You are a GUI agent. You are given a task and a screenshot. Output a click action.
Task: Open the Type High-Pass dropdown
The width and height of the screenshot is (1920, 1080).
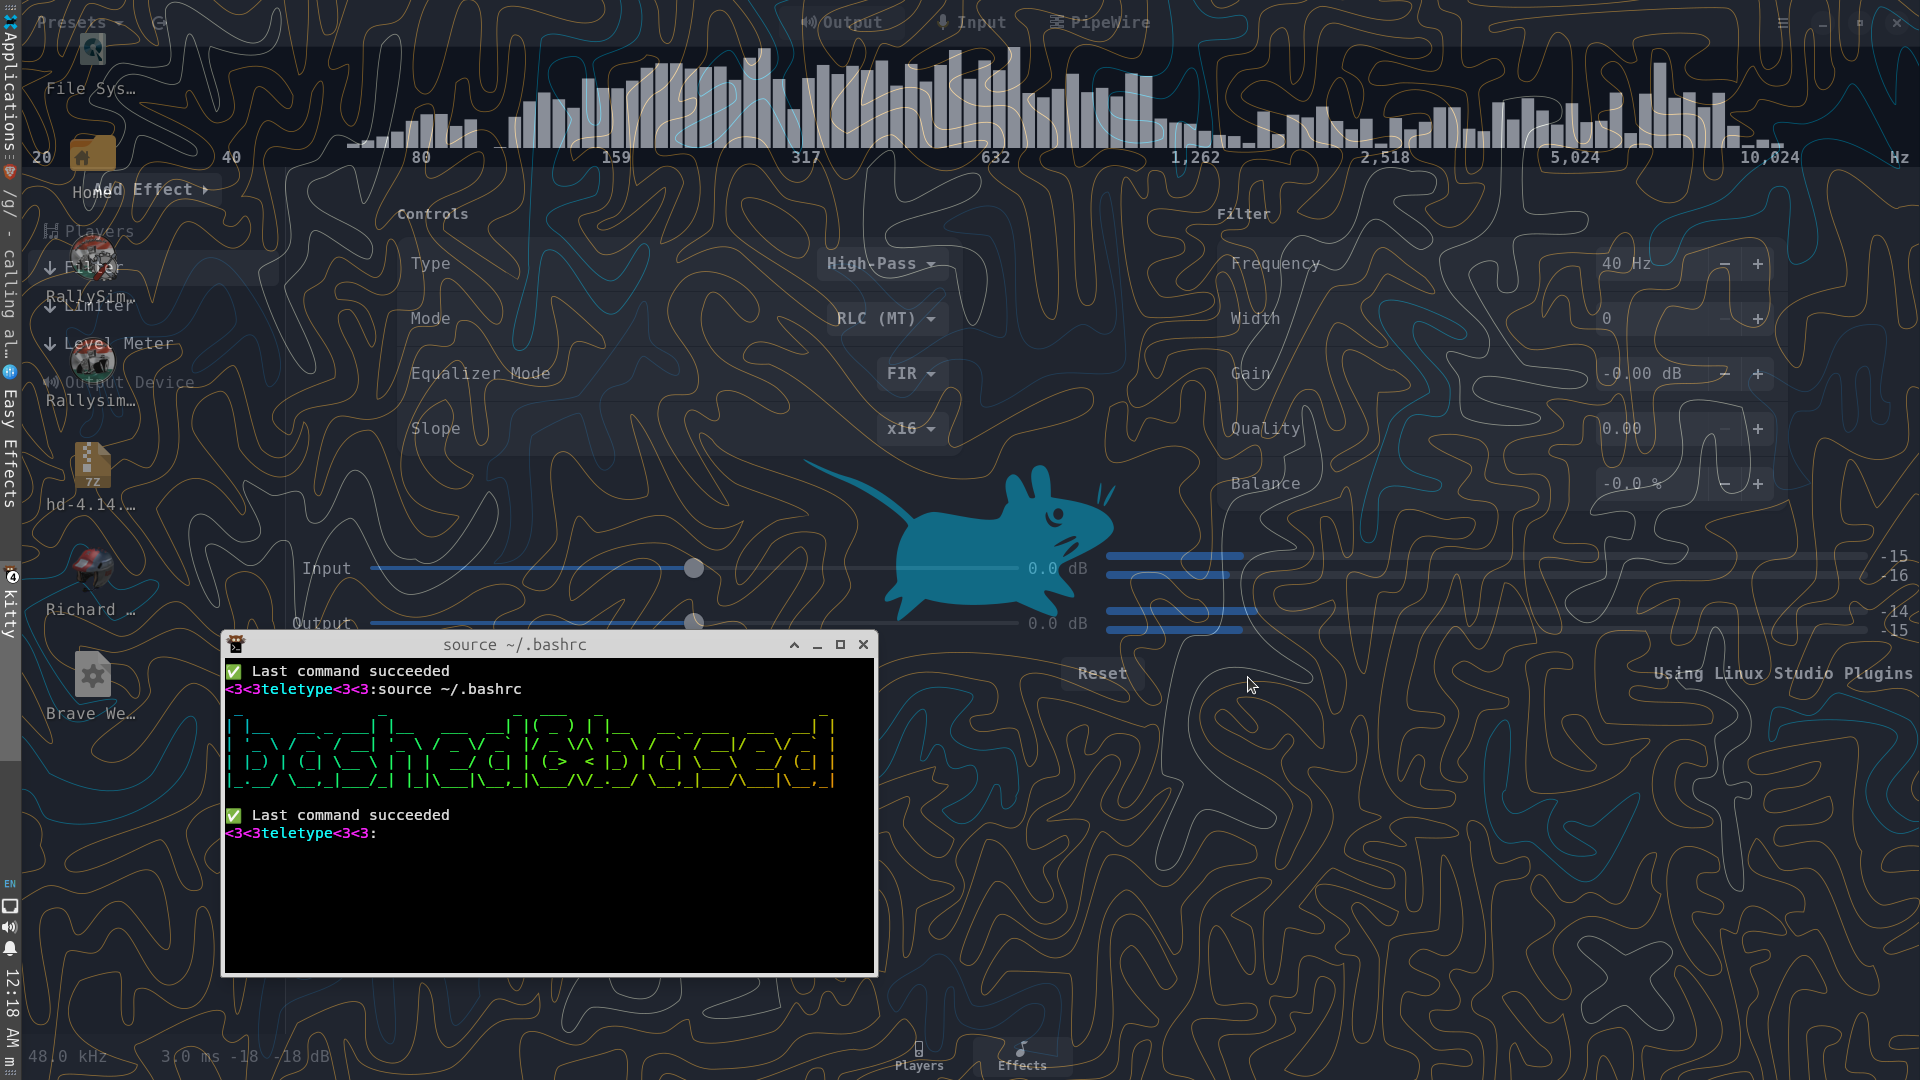point(881,264)
